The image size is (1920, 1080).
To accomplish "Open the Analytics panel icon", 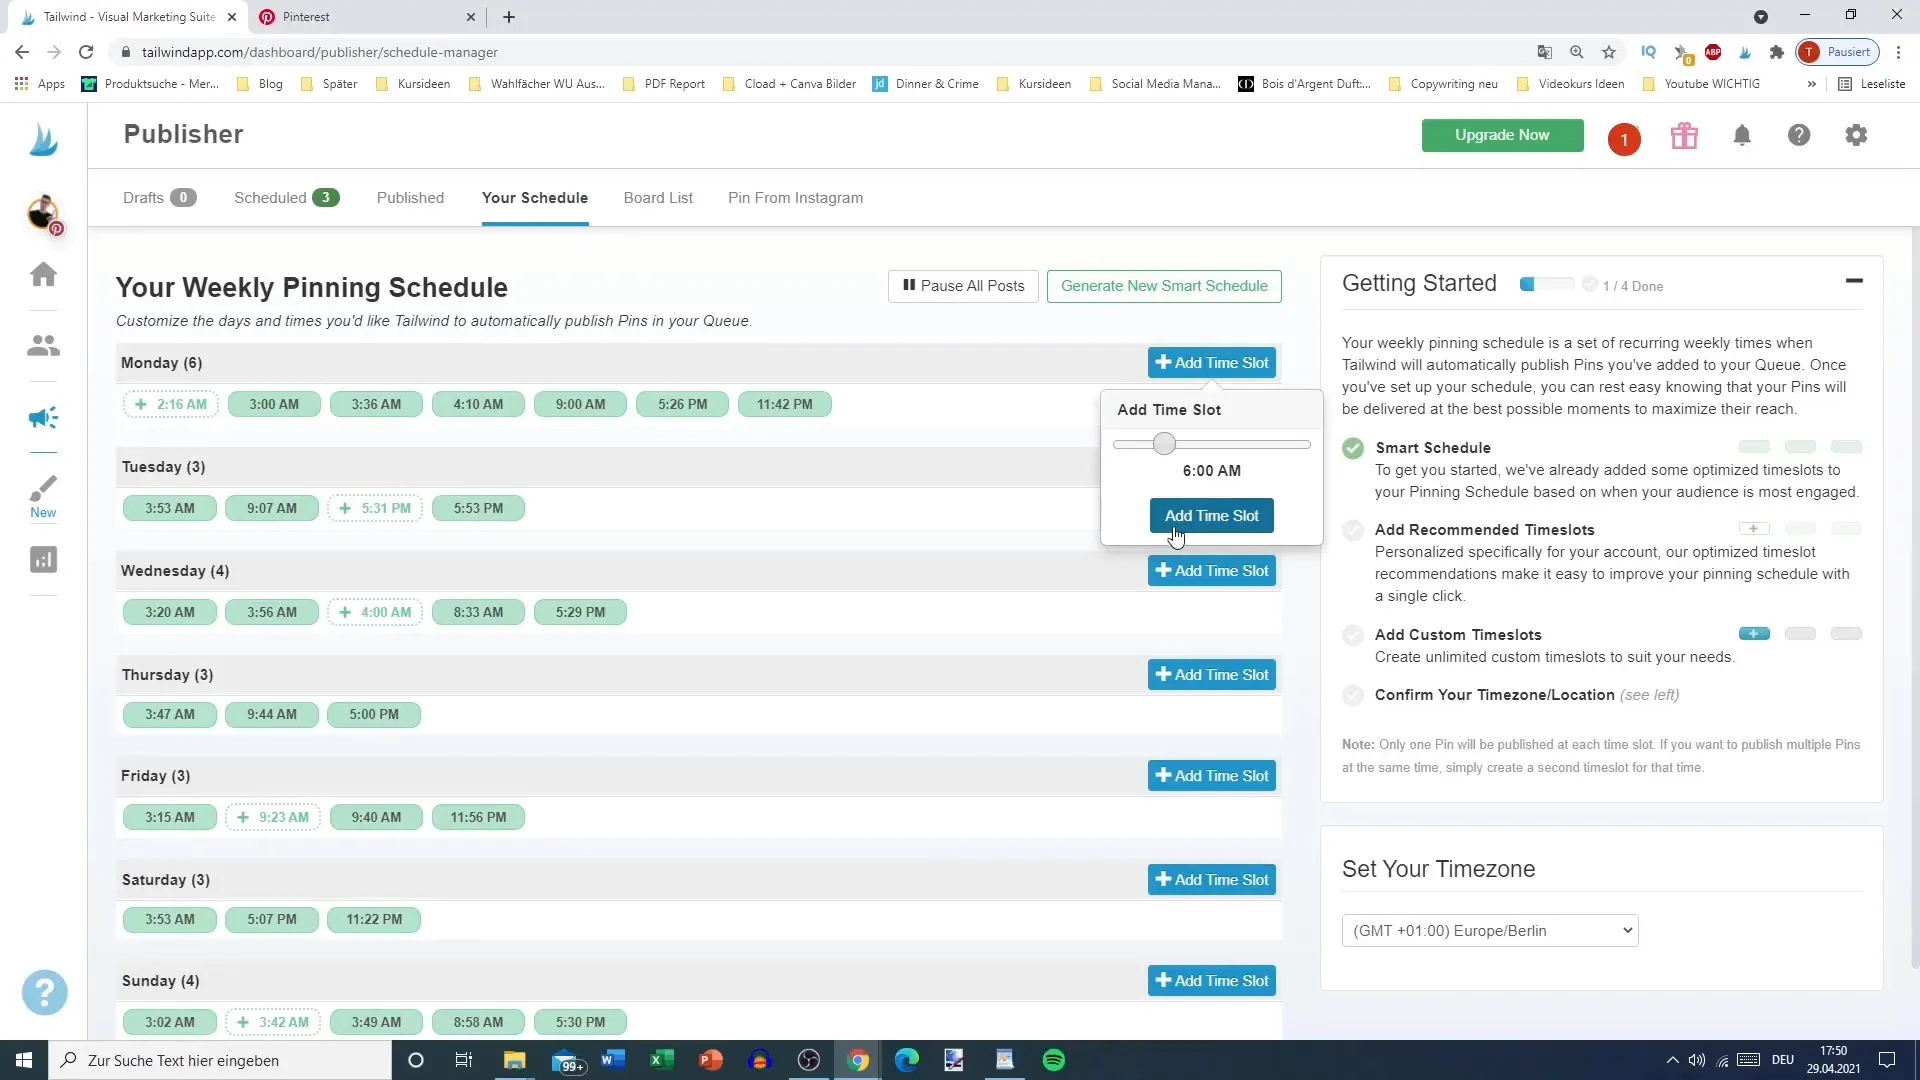I will (44, 559).
